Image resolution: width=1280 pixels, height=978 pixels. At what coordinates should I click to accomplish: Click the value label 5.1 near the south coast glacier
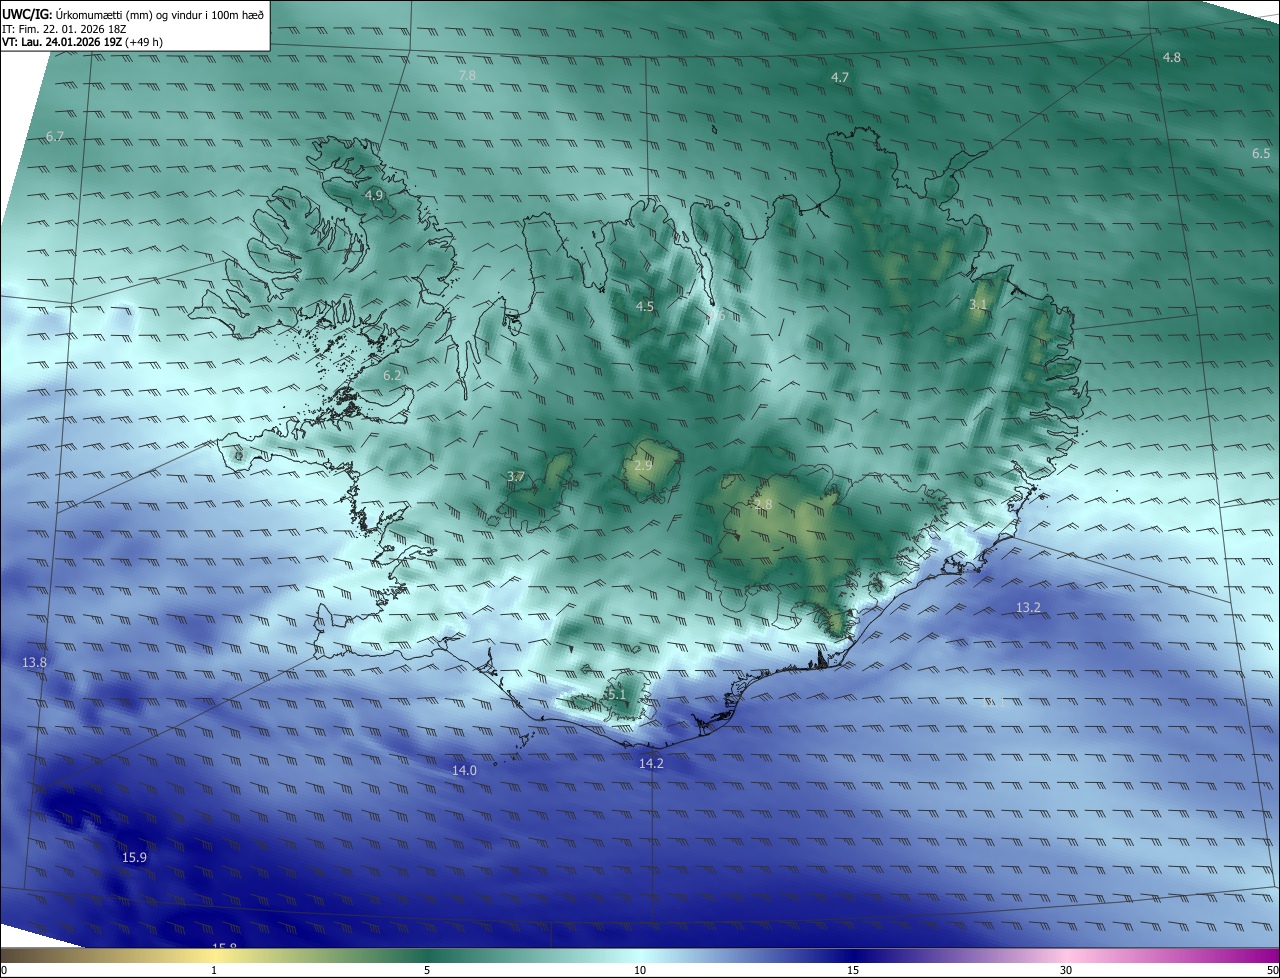click(x=616, y=694)
